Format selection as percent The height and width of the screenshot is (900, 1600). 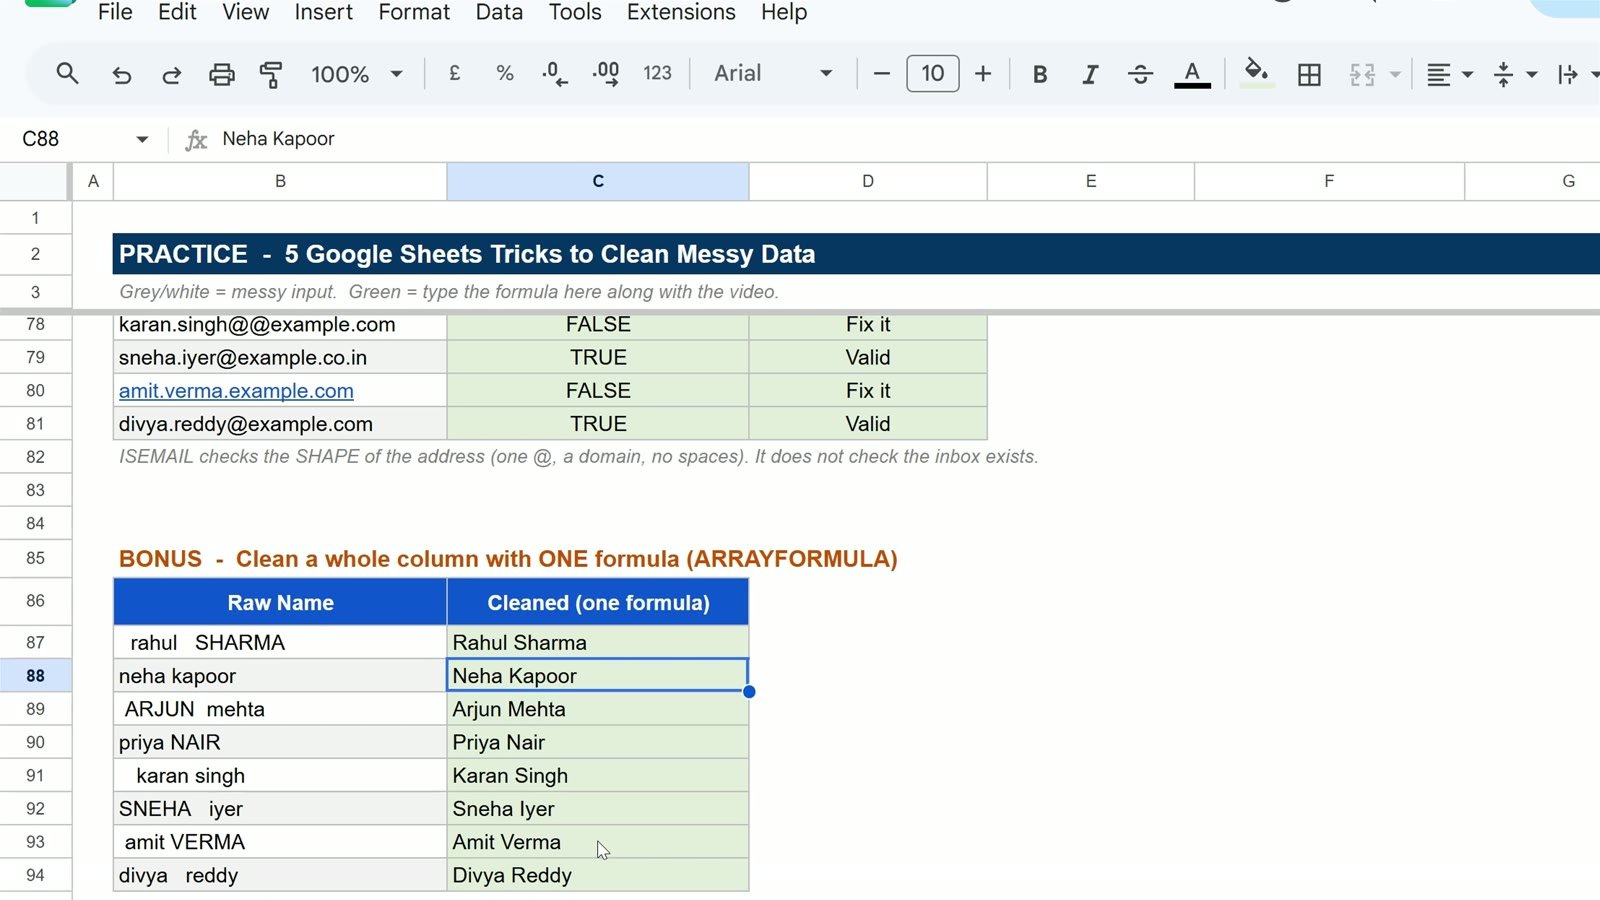505,73
